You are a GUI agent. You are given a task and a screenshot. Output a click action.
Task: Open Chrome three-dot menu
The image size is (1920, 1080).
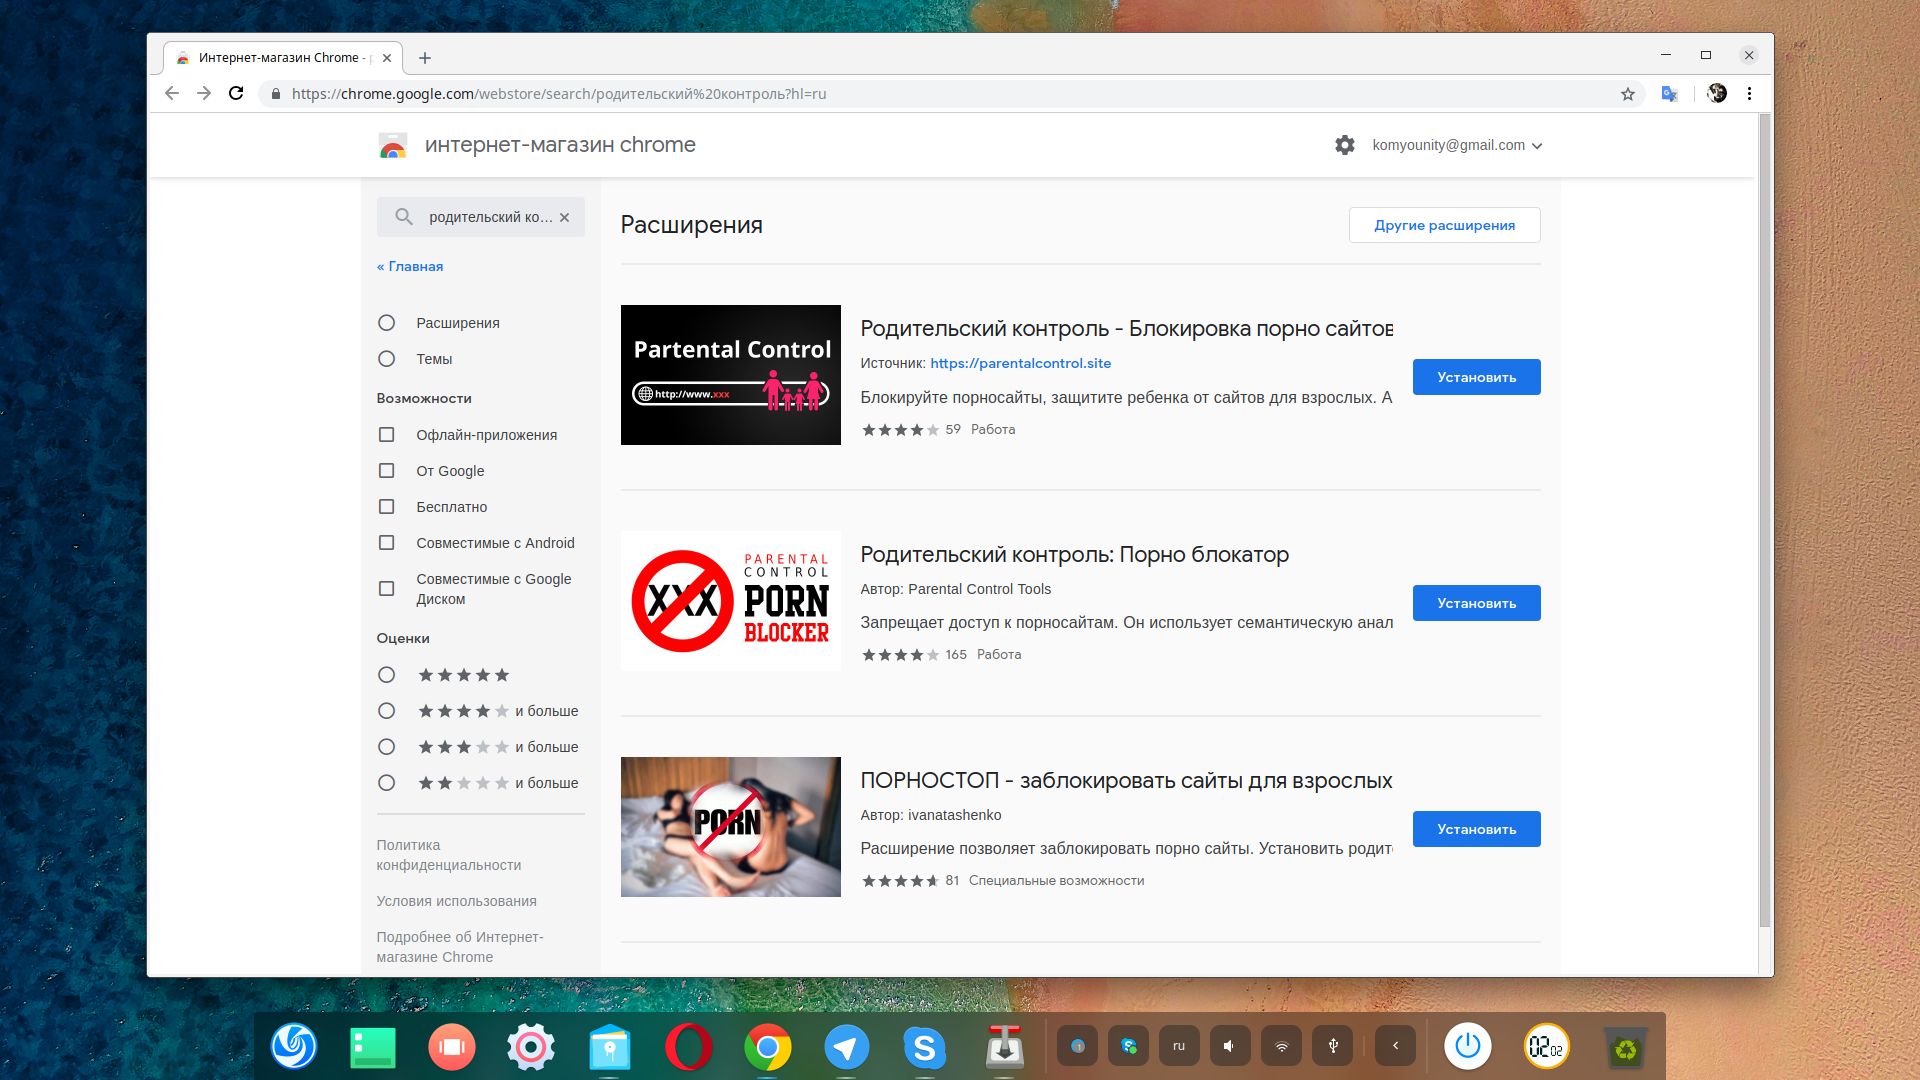(1749, 93)
